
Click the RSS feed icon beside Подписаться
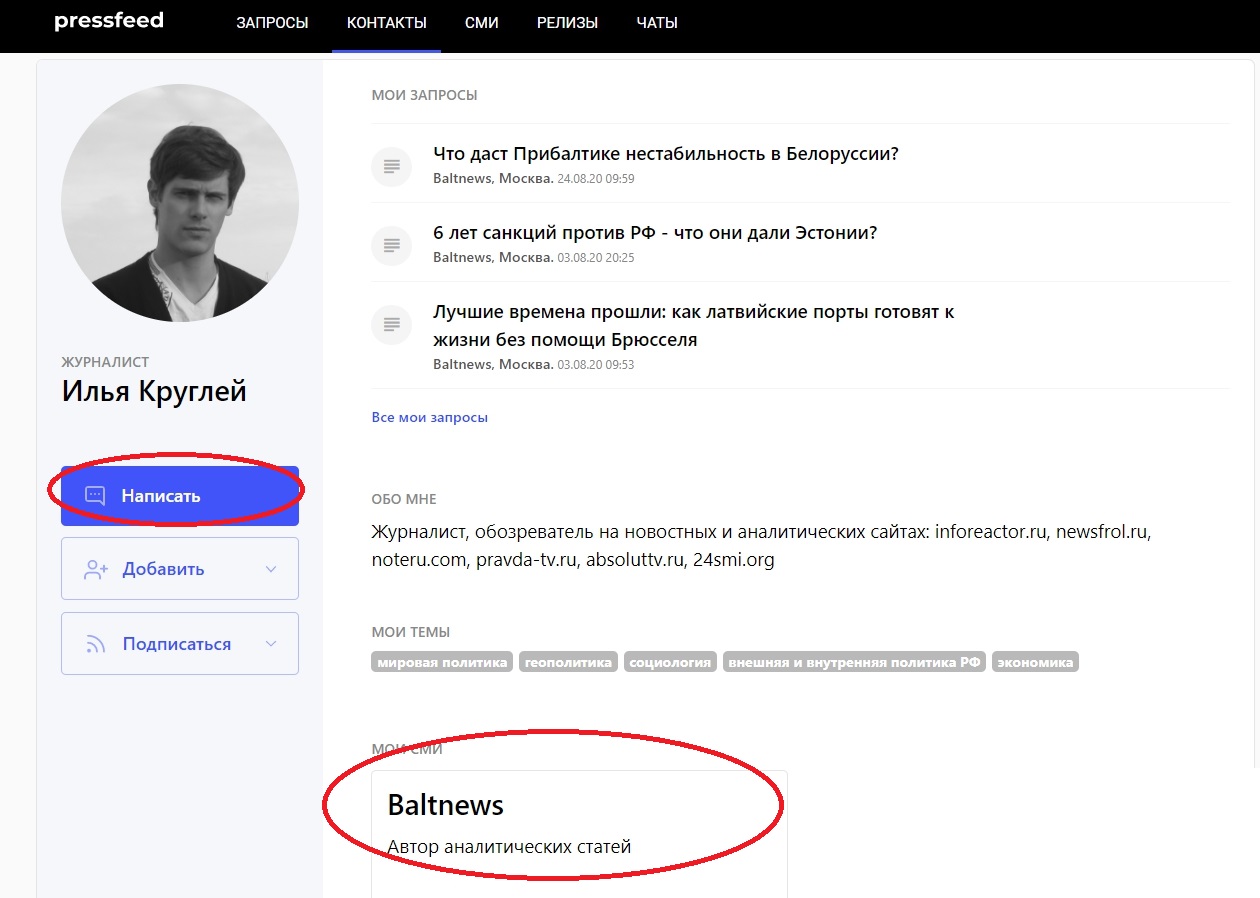pos(96,645)
